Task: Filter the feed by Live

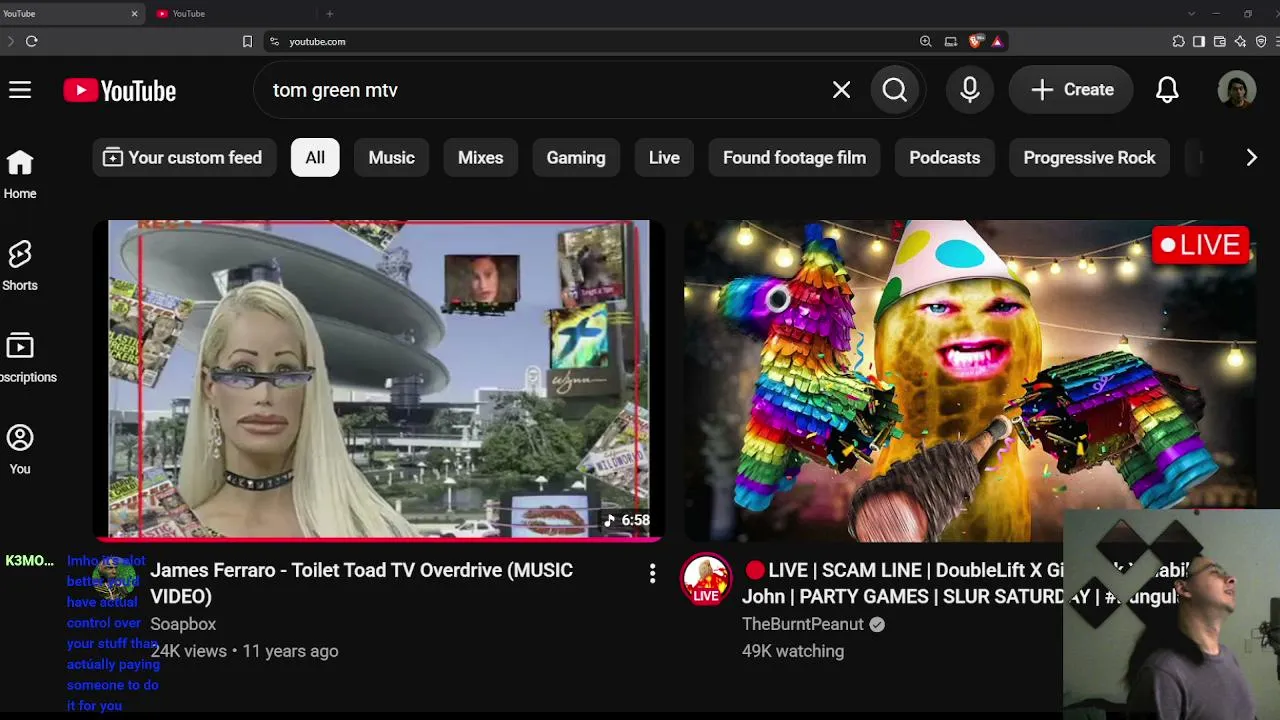Action: pos(664,157)
